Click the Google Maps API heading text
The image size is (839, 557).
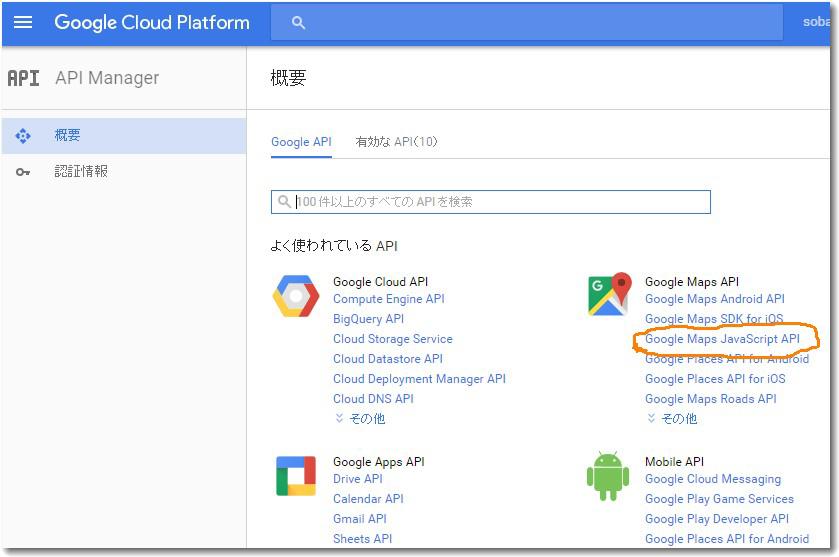pos(692,281)
